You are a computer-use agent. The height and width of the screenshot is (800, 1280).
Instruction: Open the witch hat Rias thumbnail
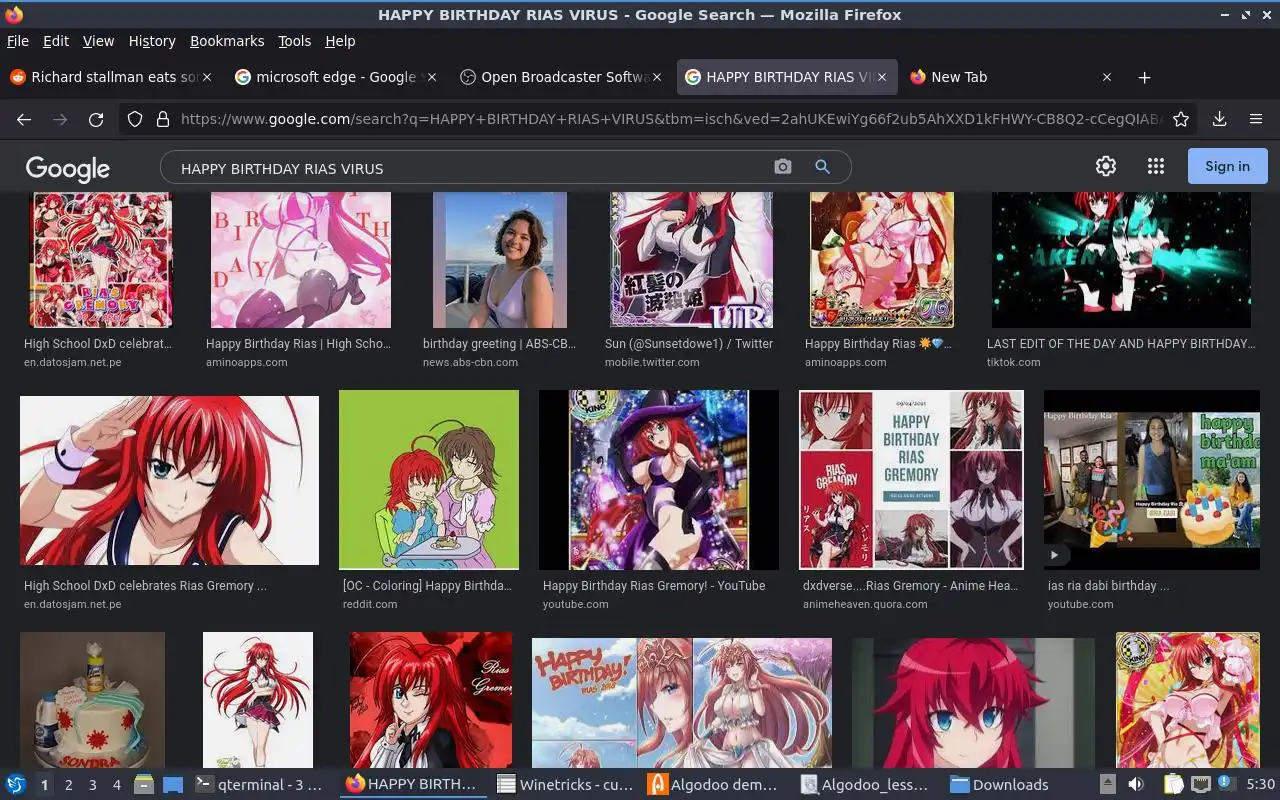[659, 480]
